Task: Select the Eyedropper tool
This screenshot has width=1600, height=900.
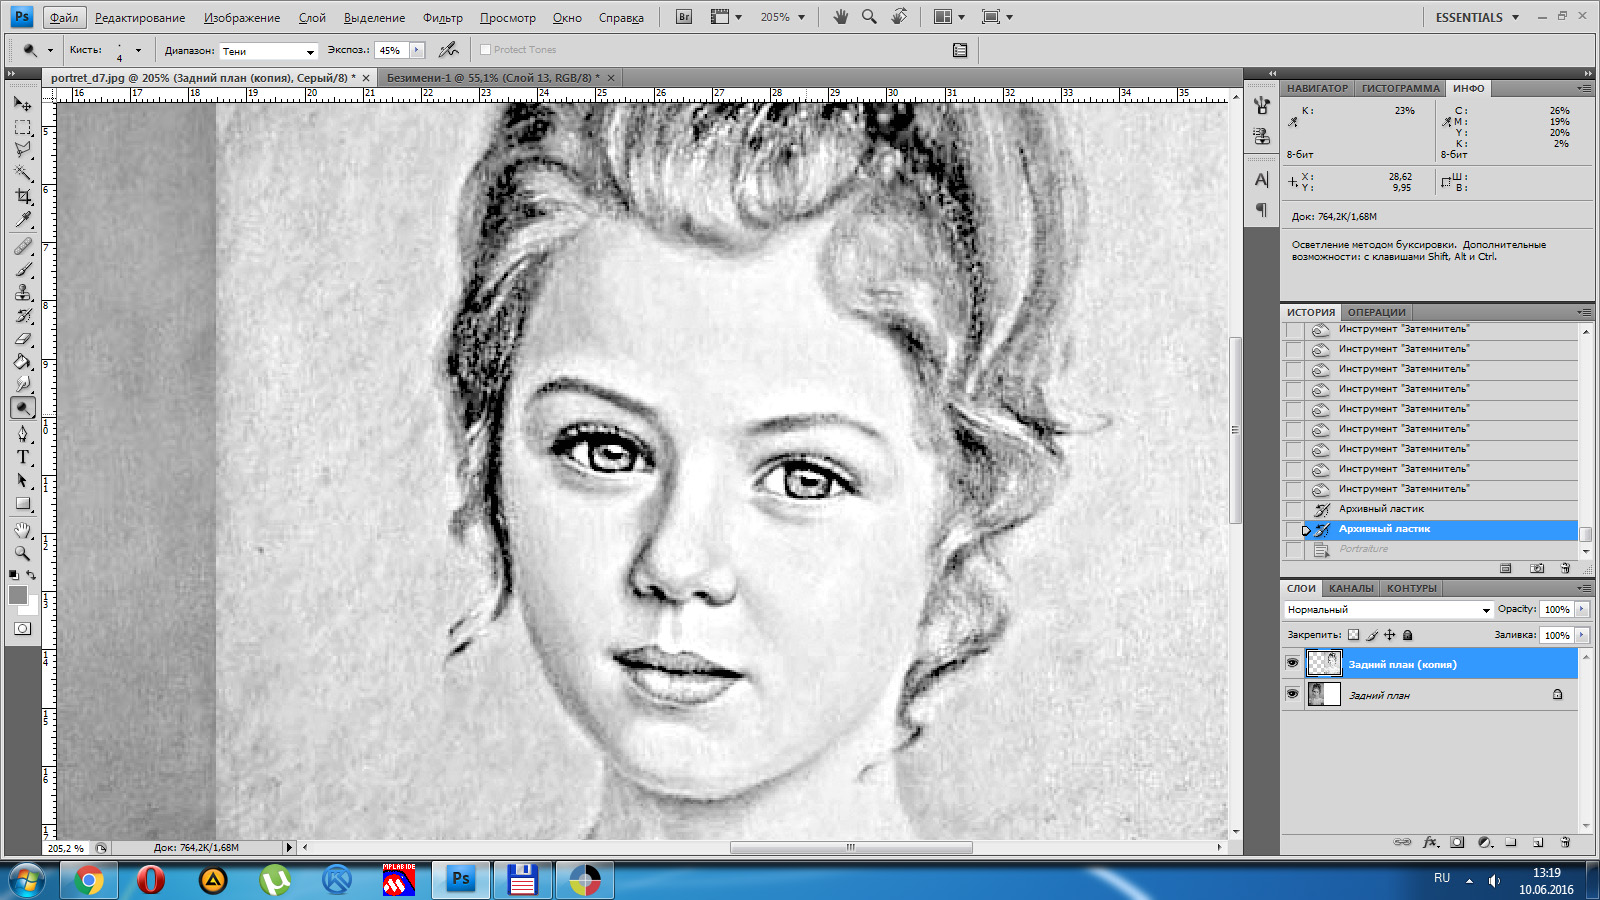Action: [x=23, y=220]
